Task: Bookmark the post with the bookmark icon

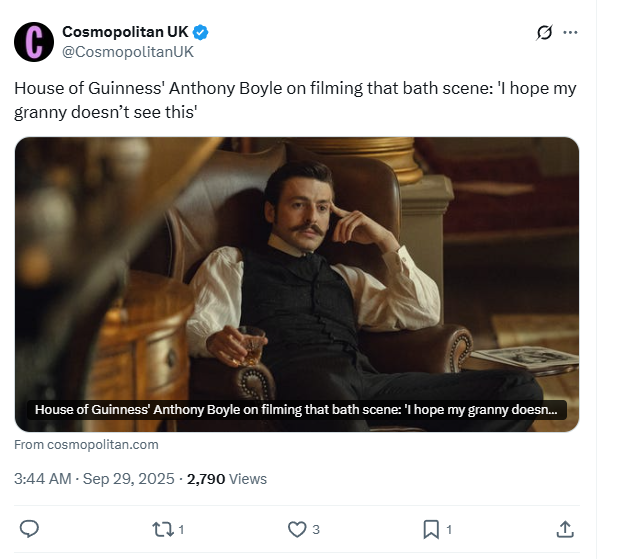Action: (x=430, y=529)
